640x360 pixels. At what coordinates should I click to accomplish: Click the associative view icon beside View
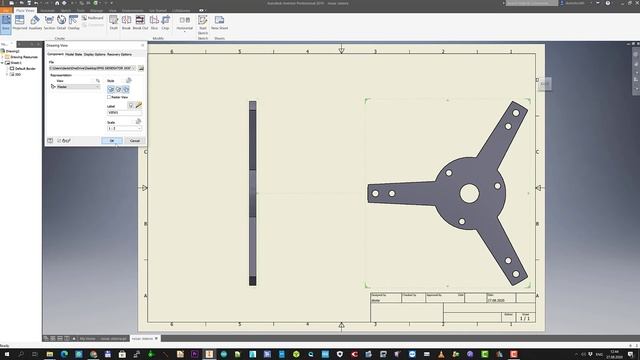click(x=98, y=81)
